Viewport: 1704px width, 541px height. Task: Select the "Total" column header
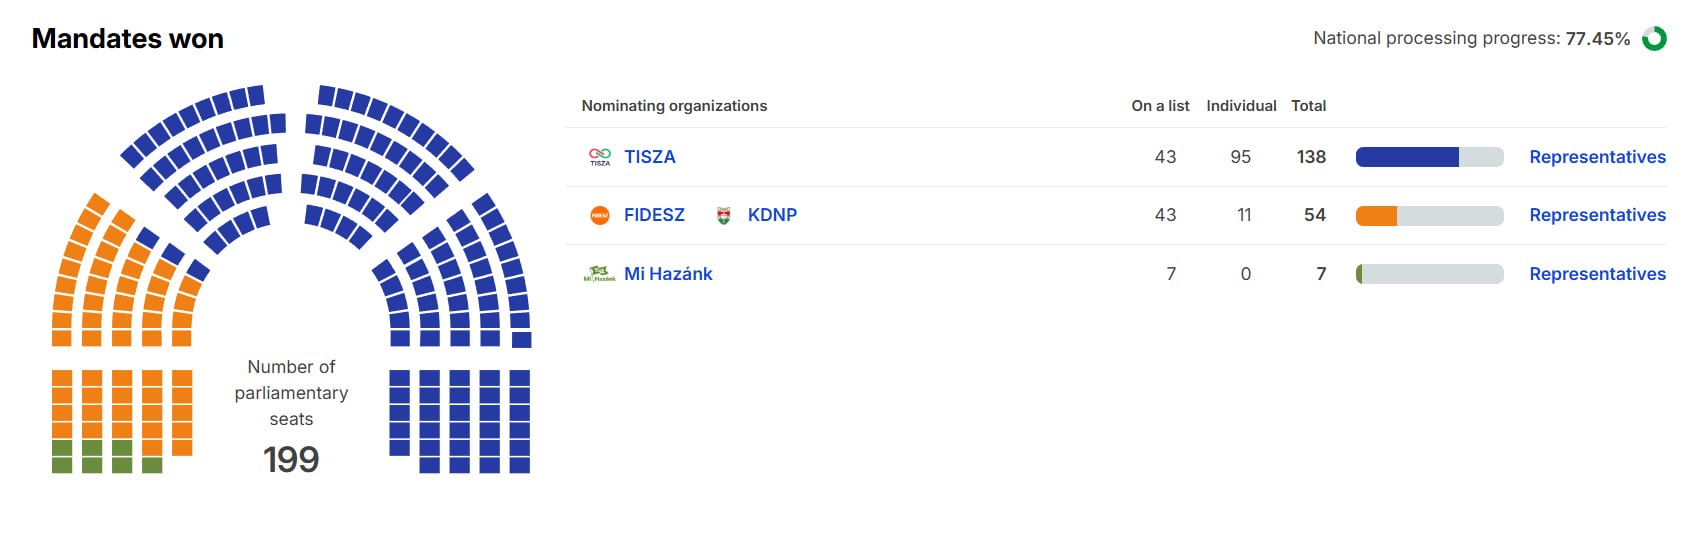click(x=1308, y=106)
